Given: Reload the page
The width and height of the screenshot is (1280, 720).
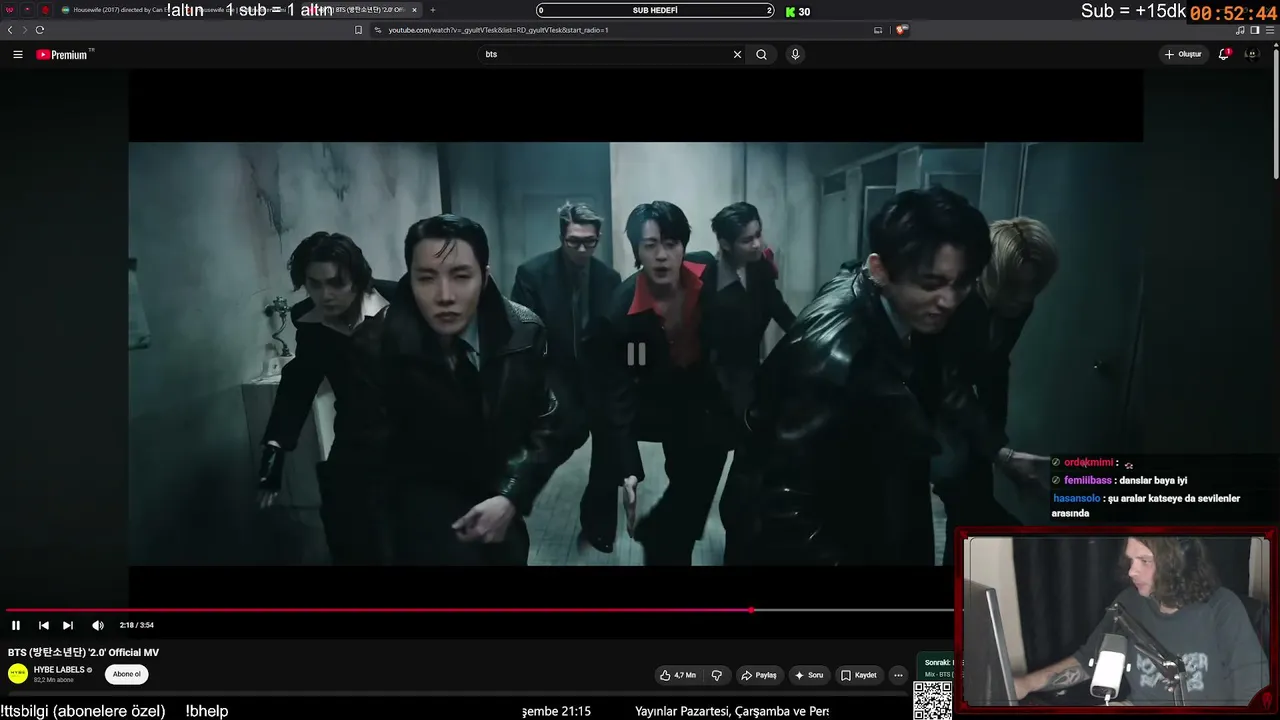Looking at the screenshot, I should point(40,30).
